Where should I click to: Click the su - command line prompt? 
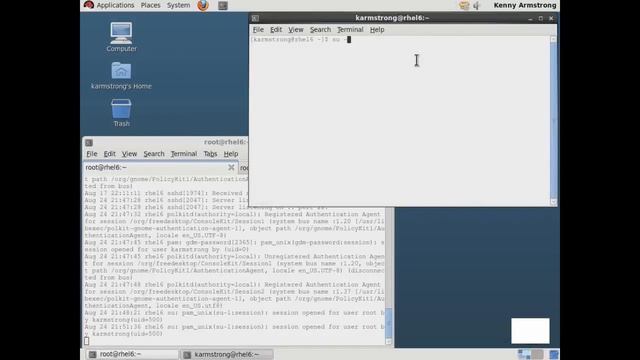click(301, 40)
